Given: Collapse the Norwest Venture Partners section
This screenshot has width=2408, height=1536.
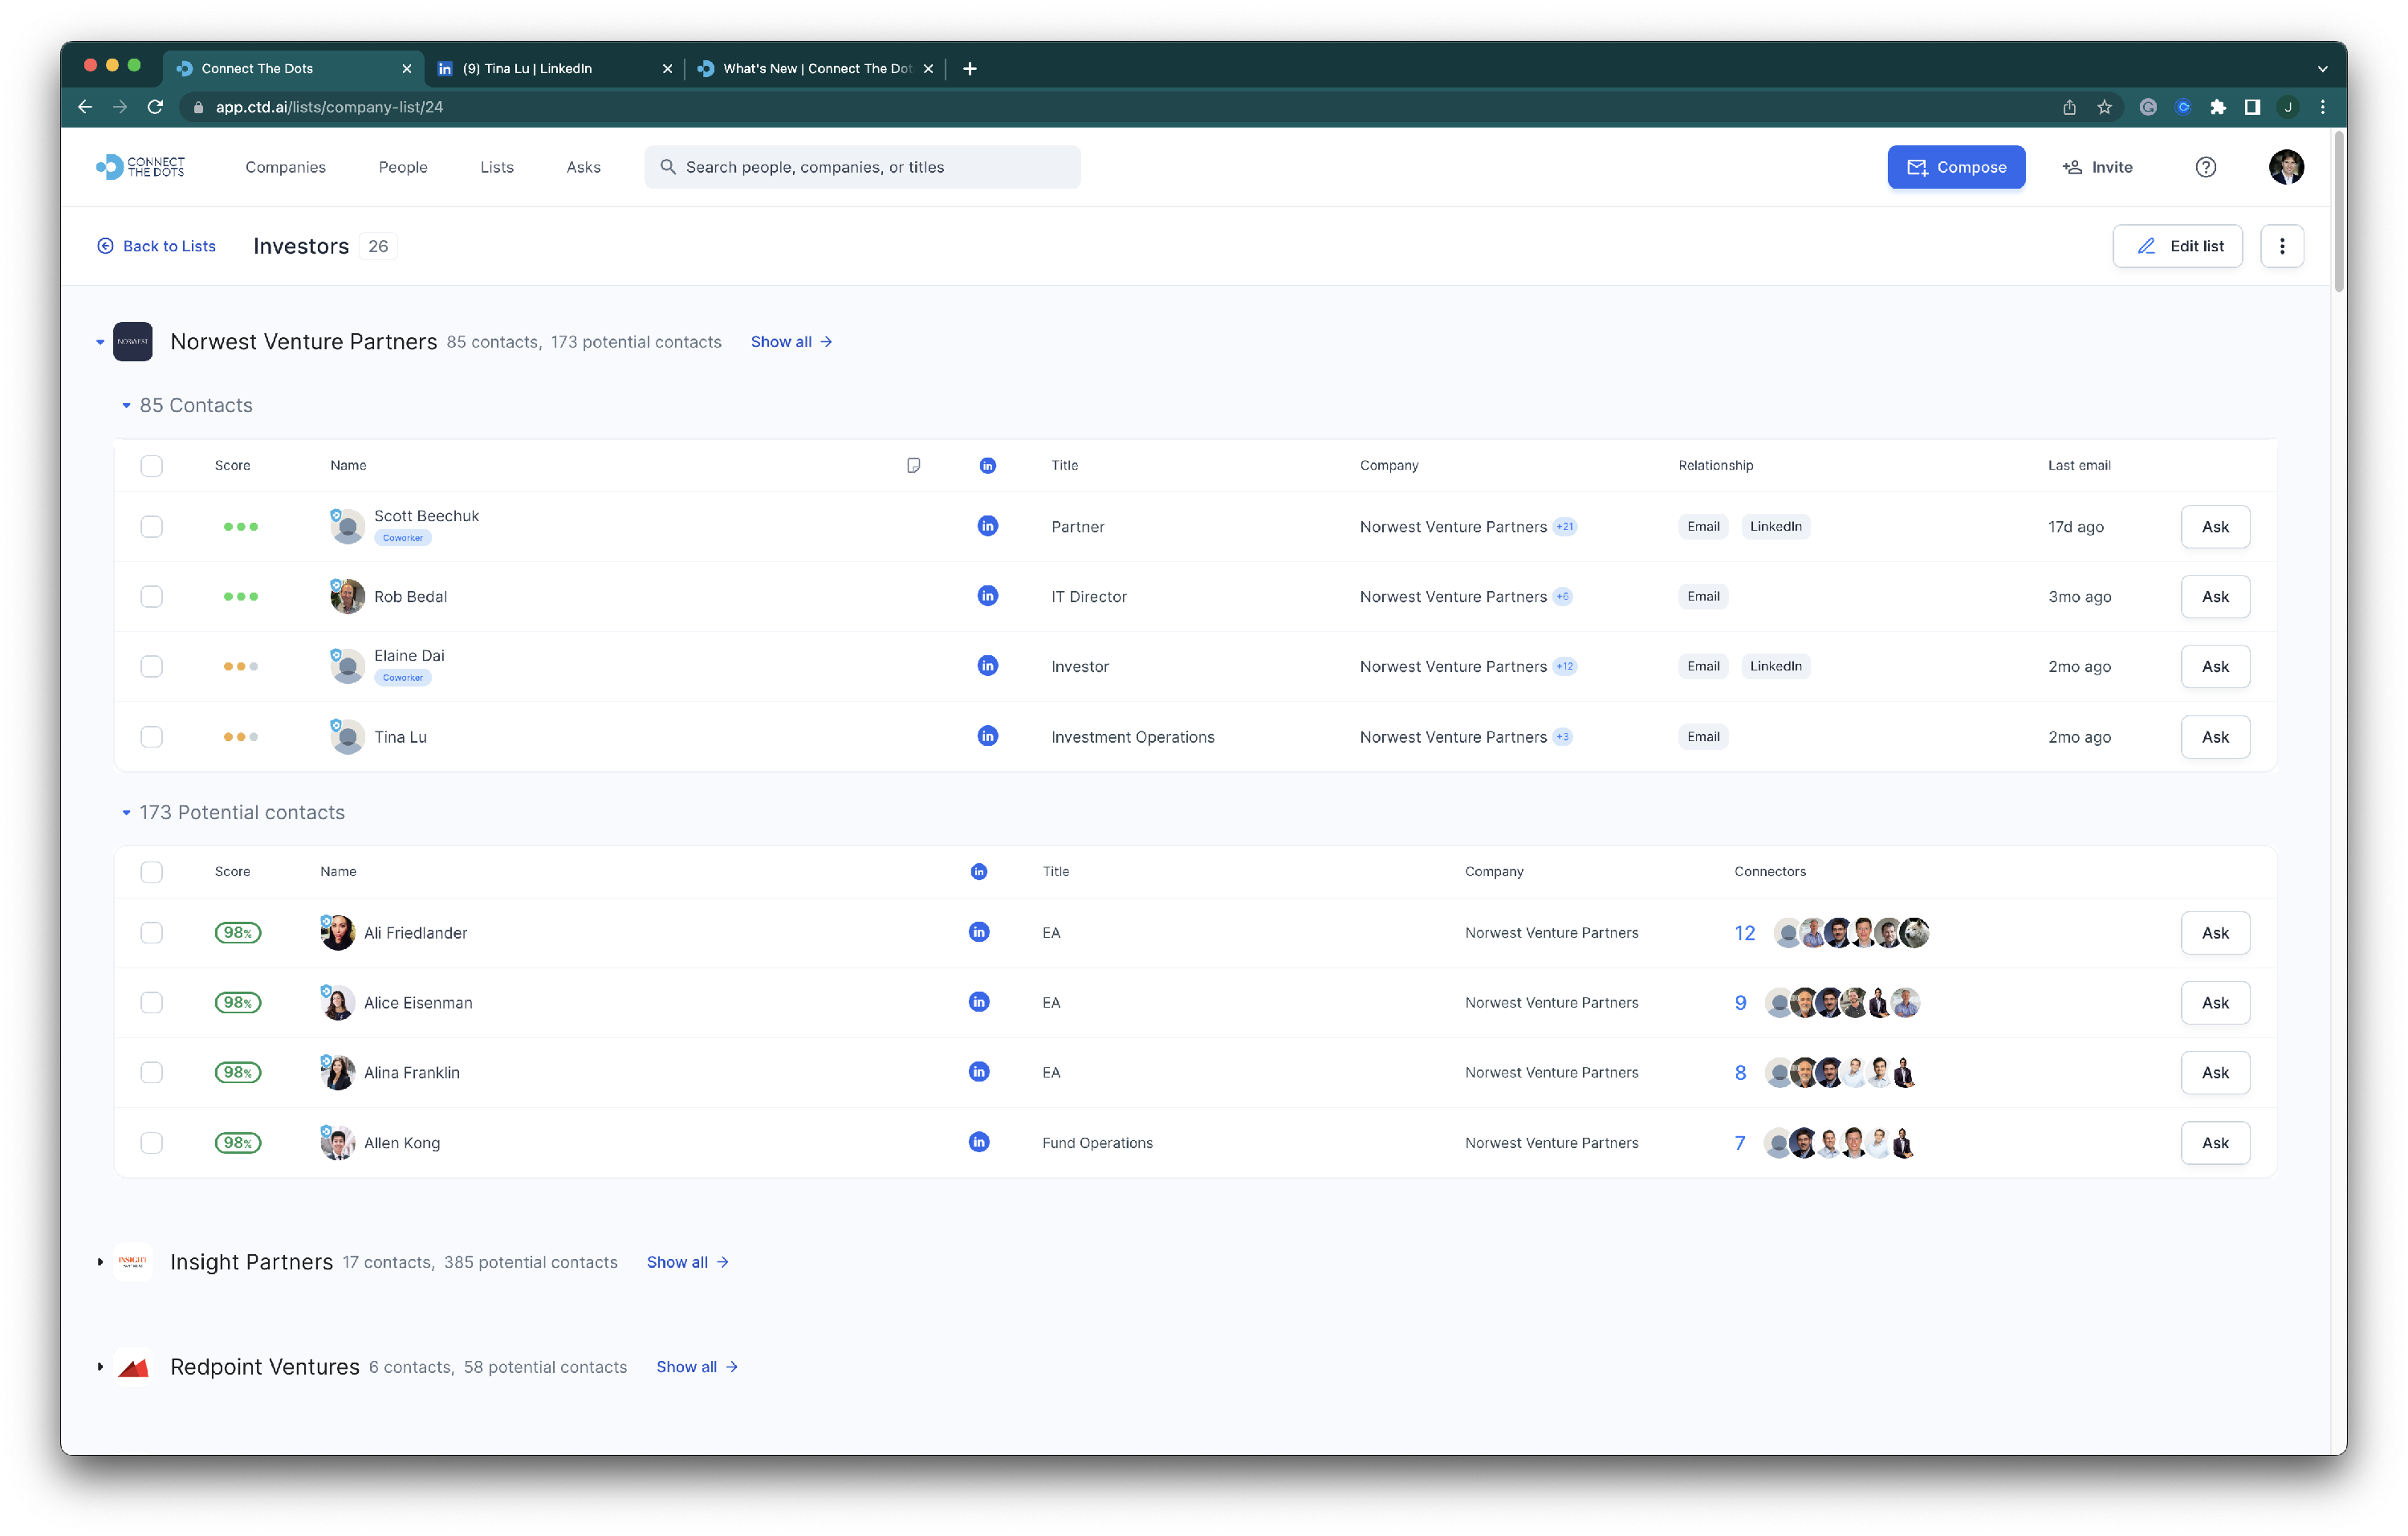Looking at the screenshot, I should [x=100, y=342].
